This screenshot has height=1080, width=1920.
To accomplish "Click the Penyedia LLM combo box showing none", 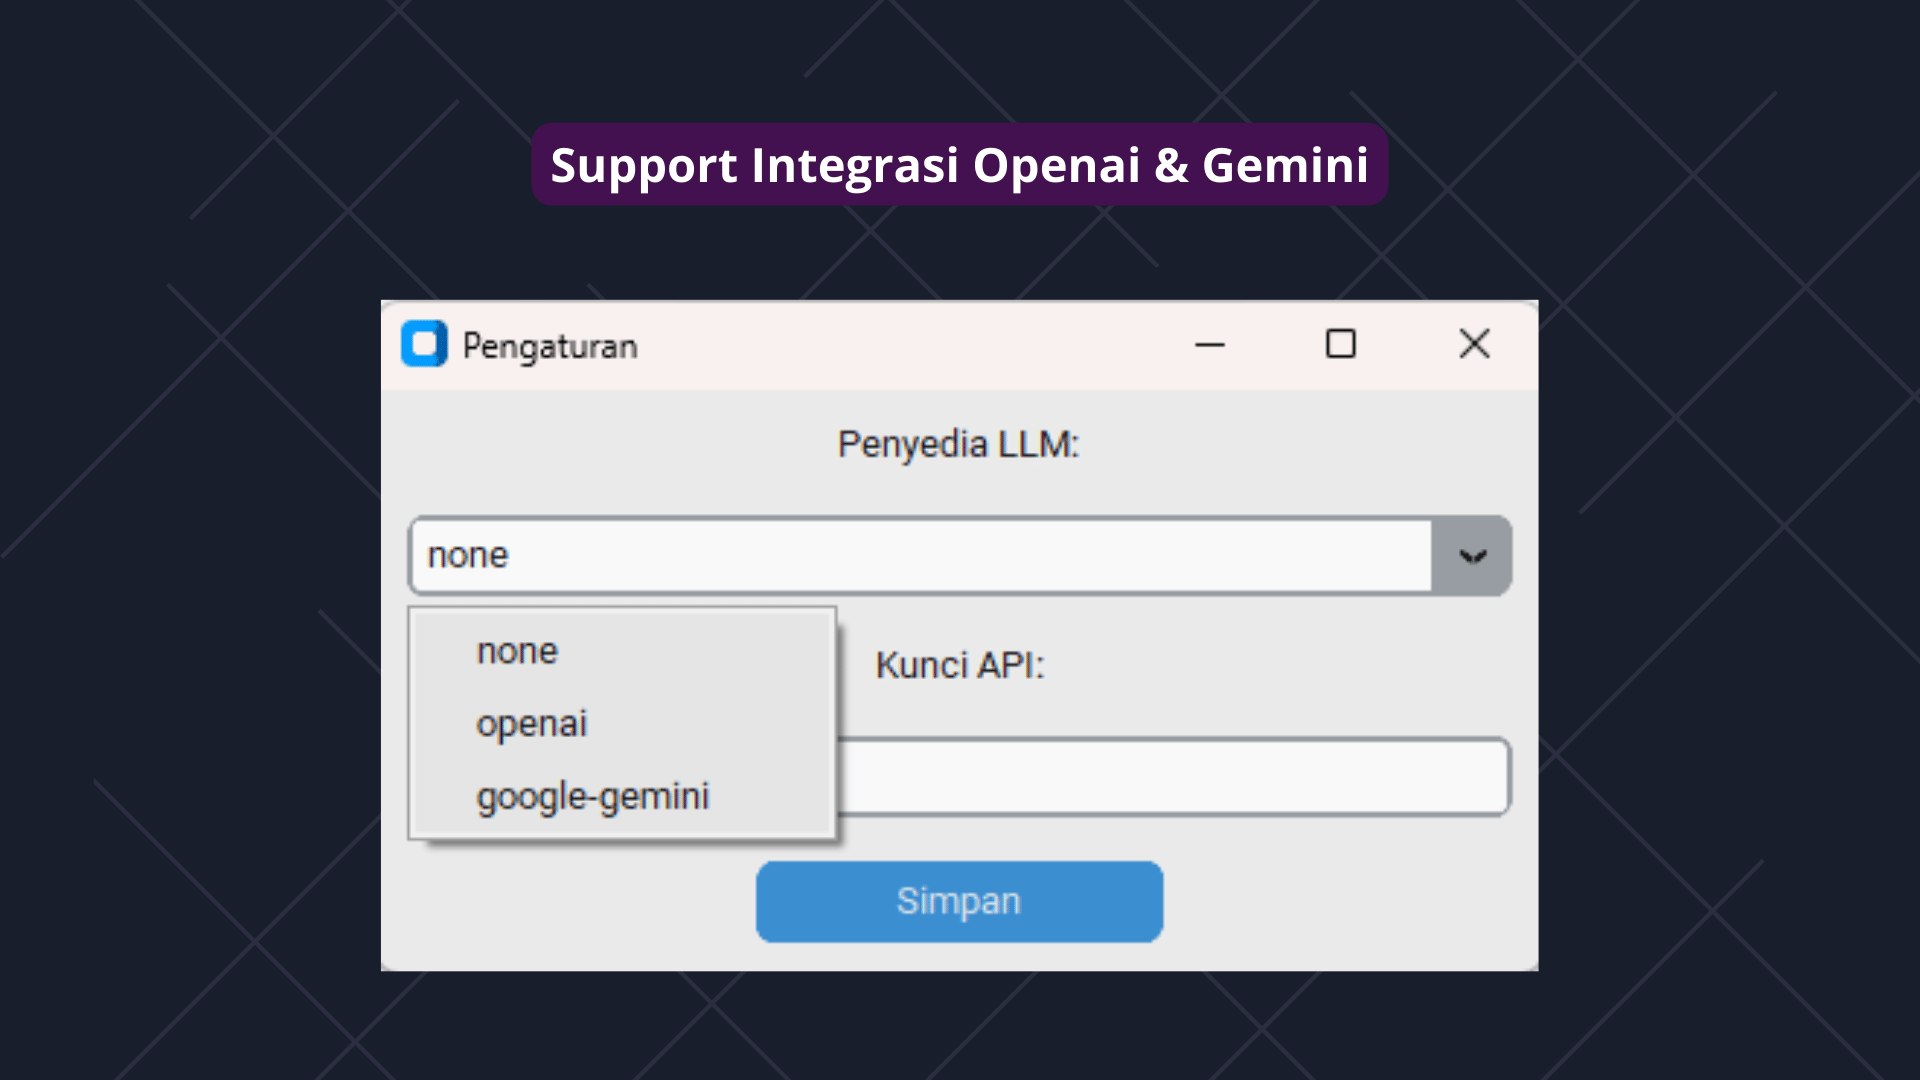I will [x=920, y=556].
